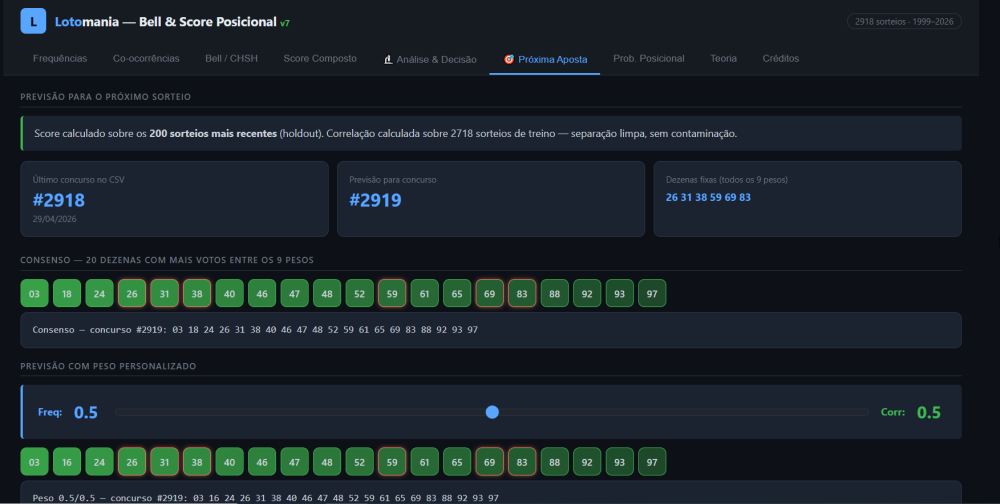
Task: Click custom weight chip 69
Action: 489,462
